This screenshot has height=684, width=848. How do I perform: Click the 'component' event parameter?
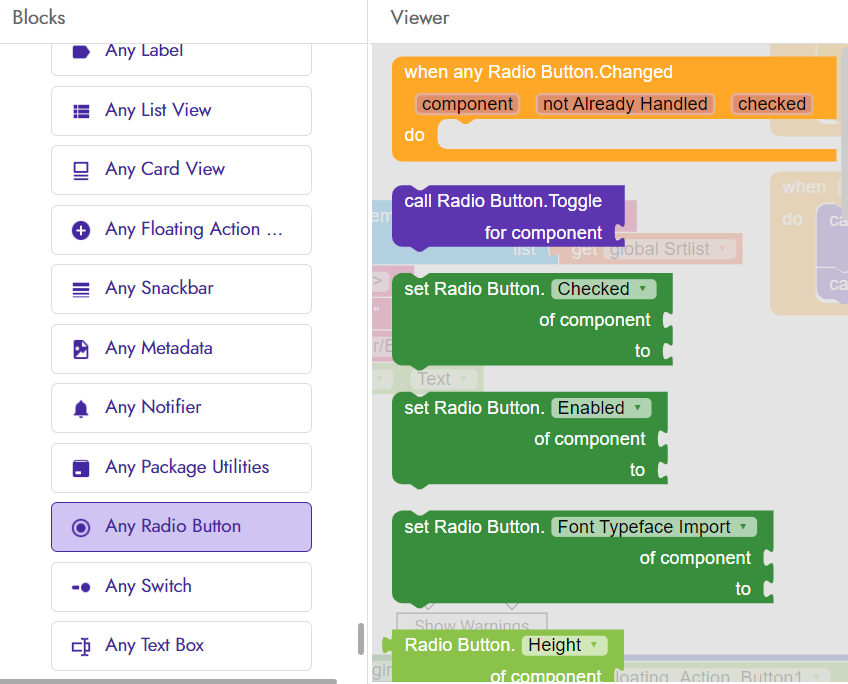(x=467, y=104)
